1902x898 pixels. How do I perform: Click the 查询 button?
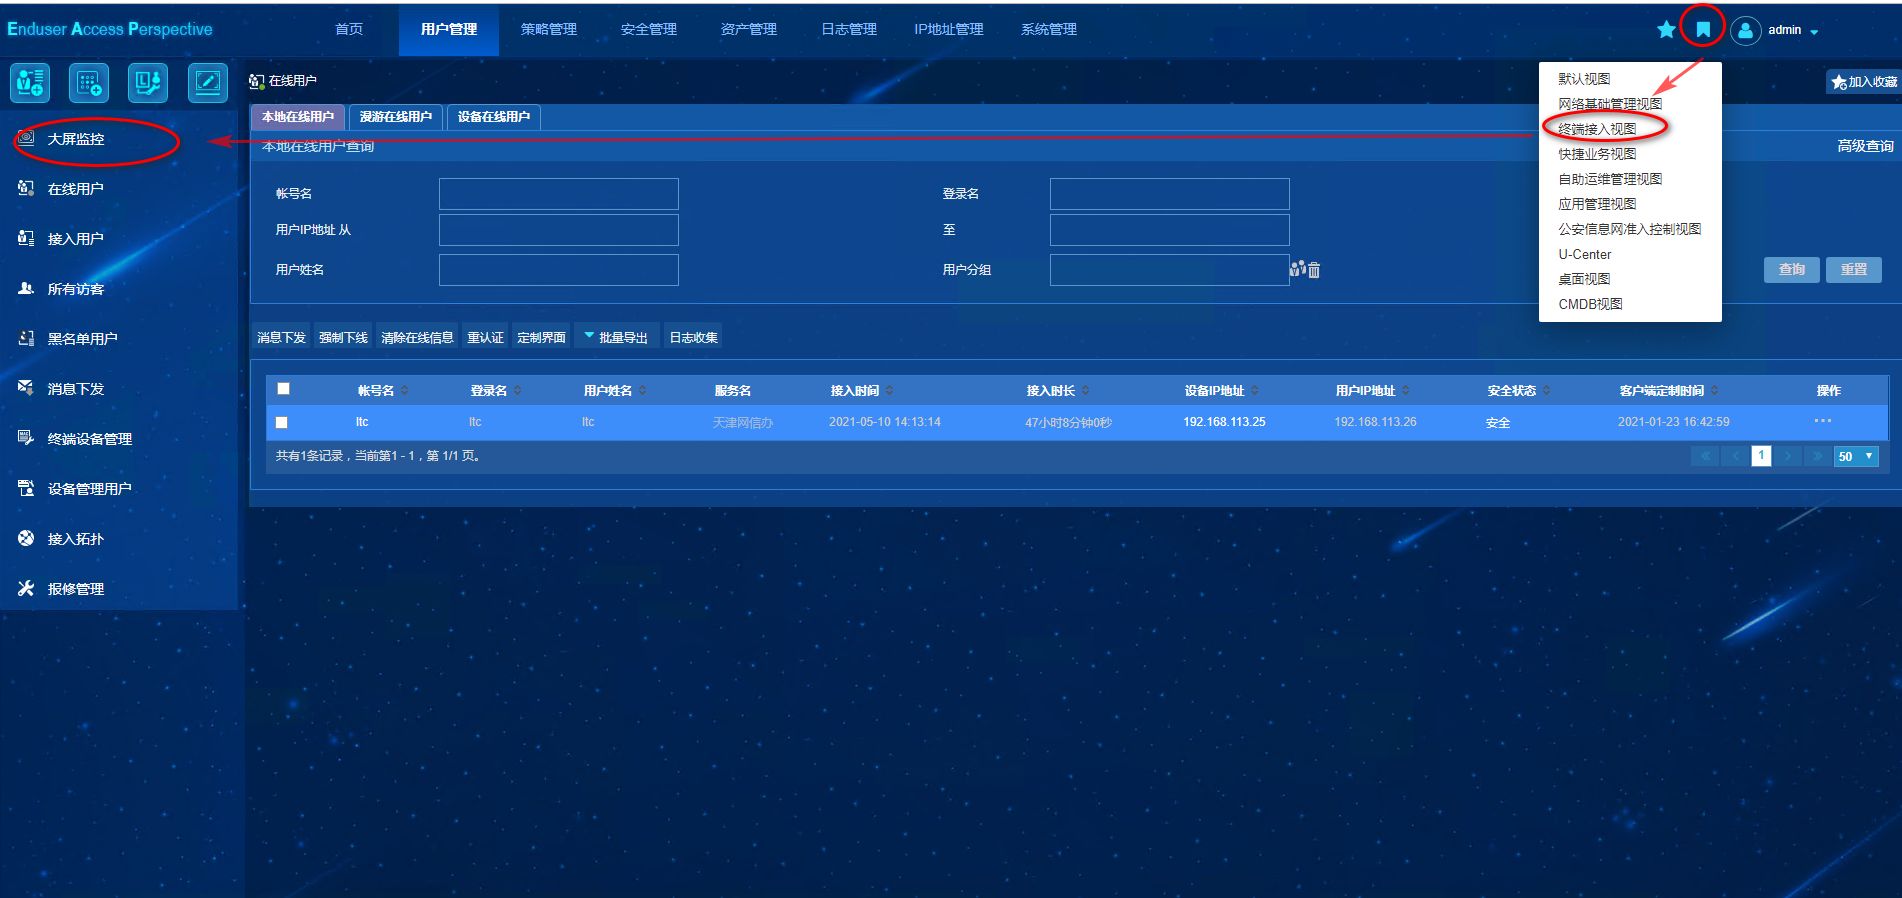[1792, 270]
